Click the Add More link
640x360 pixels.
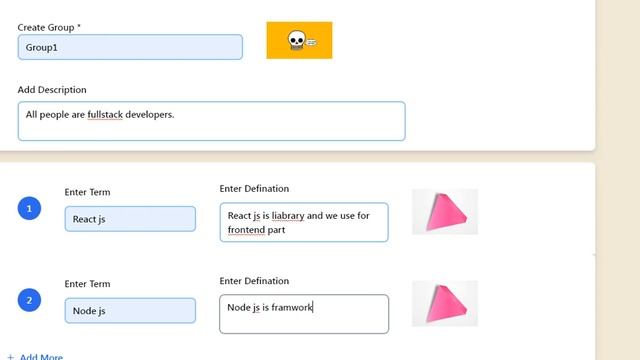(x=41, y=357)
